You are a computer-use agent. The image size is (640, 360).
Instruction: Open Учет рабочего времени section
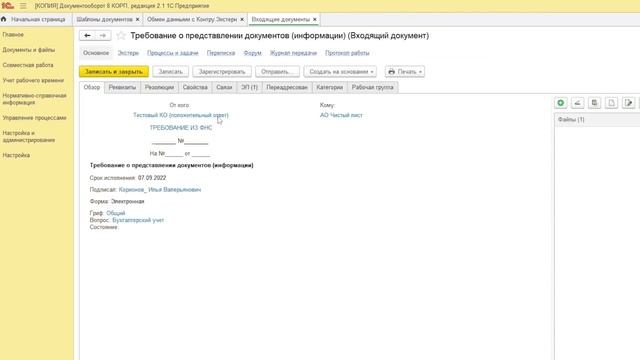pos(33,80)
